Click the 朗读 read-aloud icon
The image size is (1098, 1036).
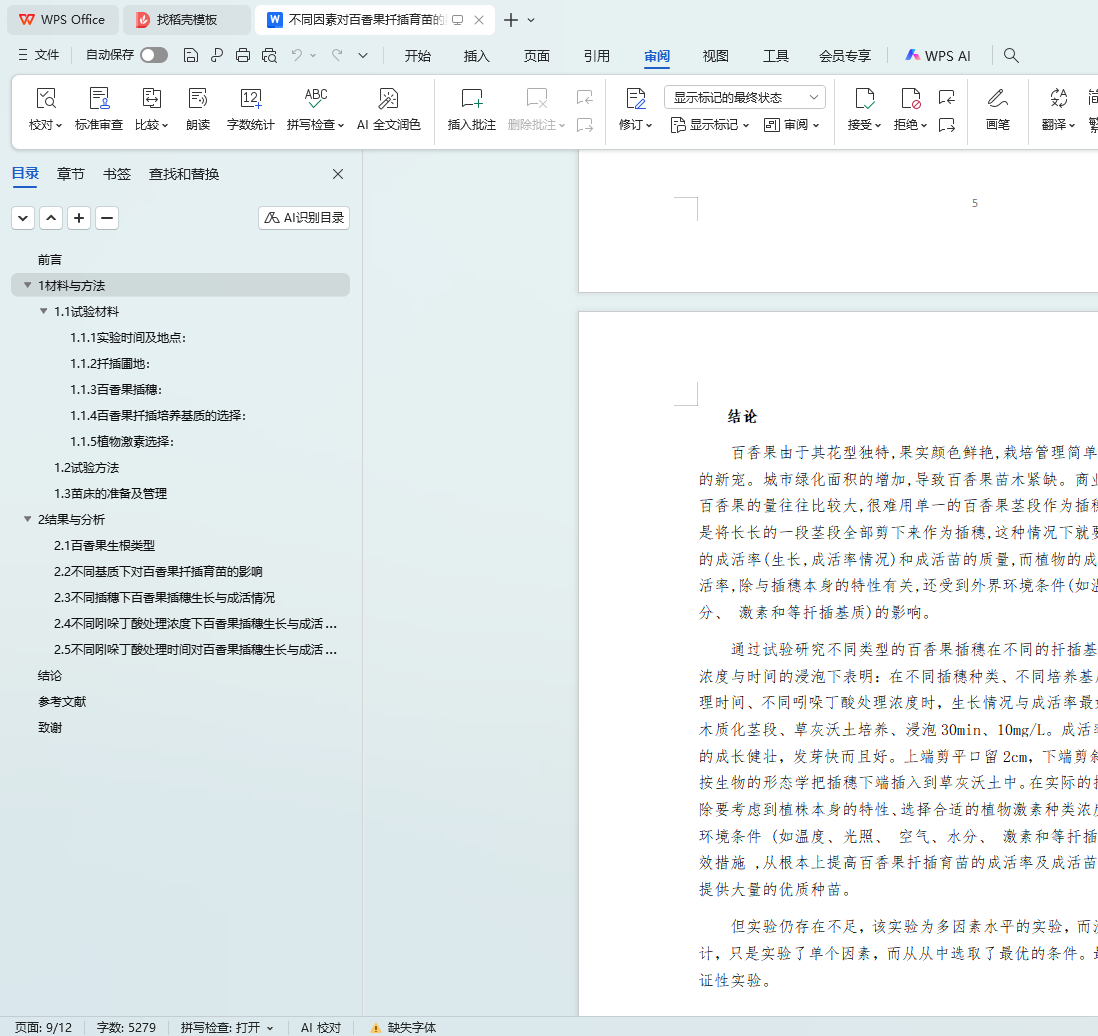coord(198,99)
